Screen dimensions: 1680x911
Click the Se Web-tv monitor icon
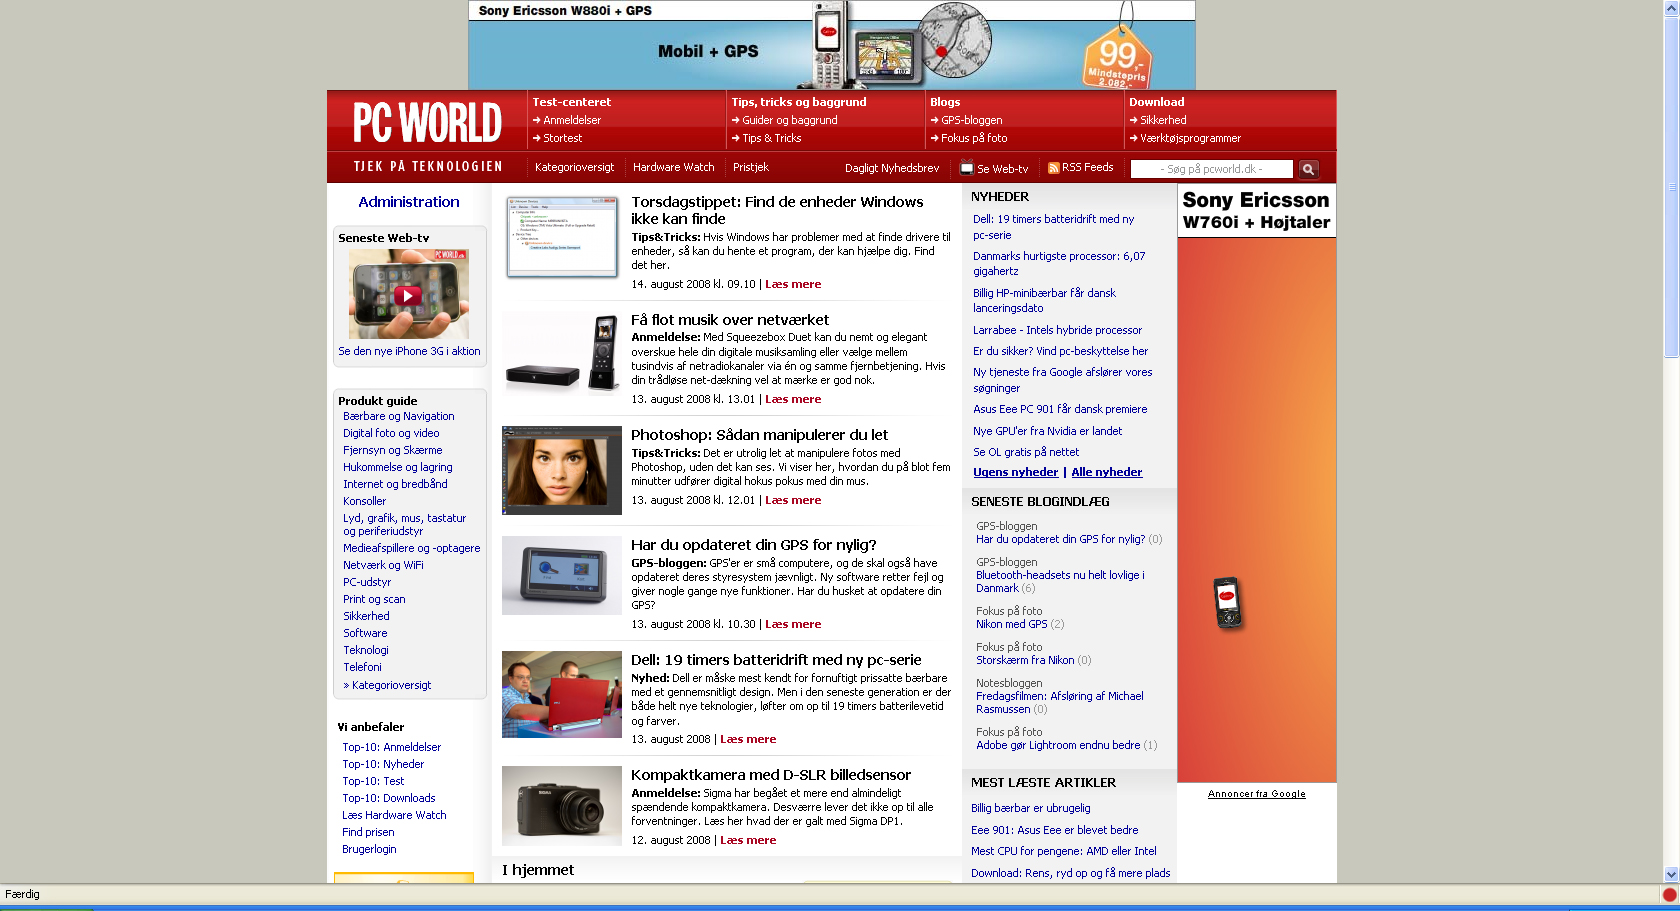point(967,168)
